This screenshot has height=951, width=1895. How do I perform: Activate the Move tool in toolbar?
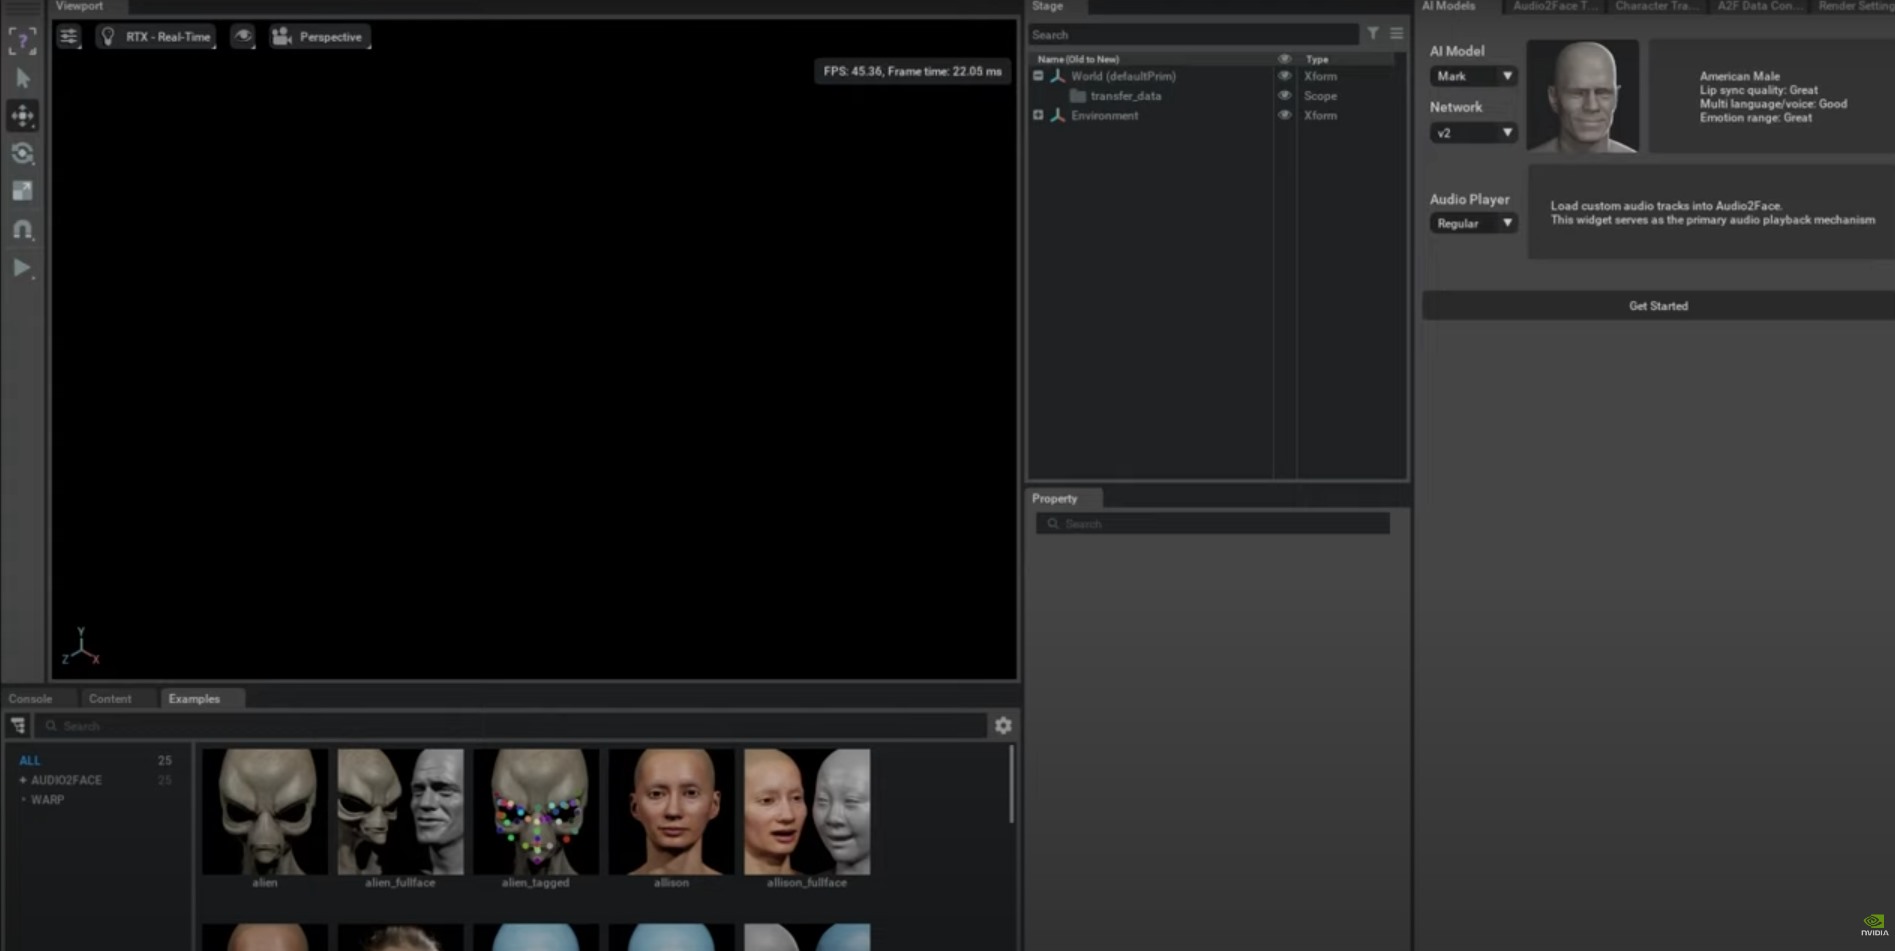click(22, 116)
